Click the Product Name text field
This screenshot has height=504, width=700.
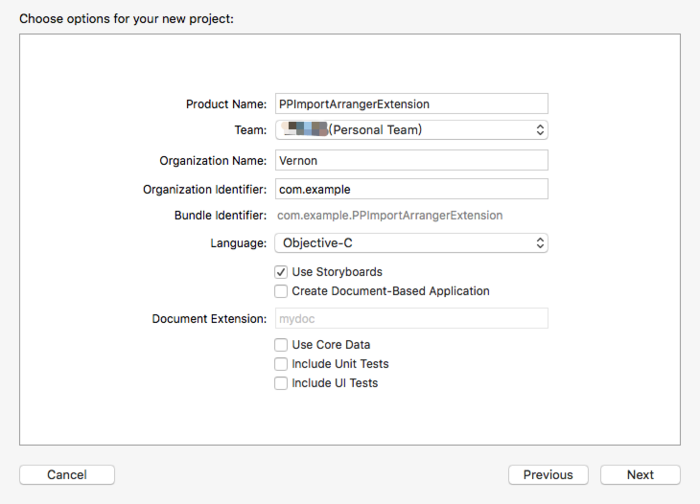coord(411,104)
